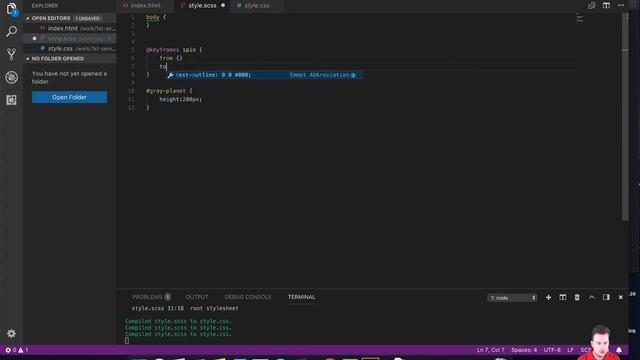Open the editor More Actions ellipsis
Screen dimensions: 640x360
[621, 5]
